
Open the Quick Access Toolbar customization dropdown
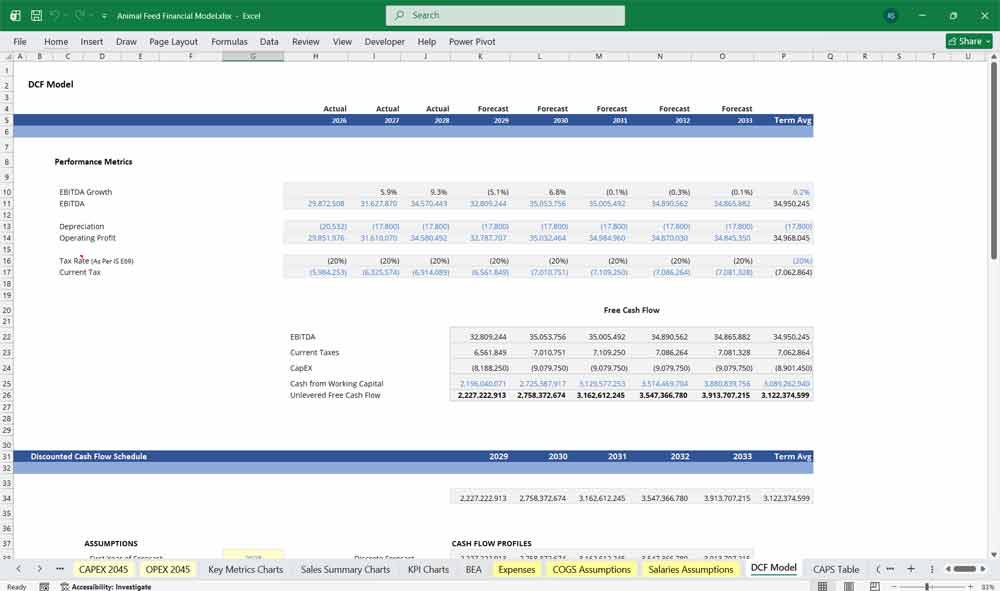point(103,16)
